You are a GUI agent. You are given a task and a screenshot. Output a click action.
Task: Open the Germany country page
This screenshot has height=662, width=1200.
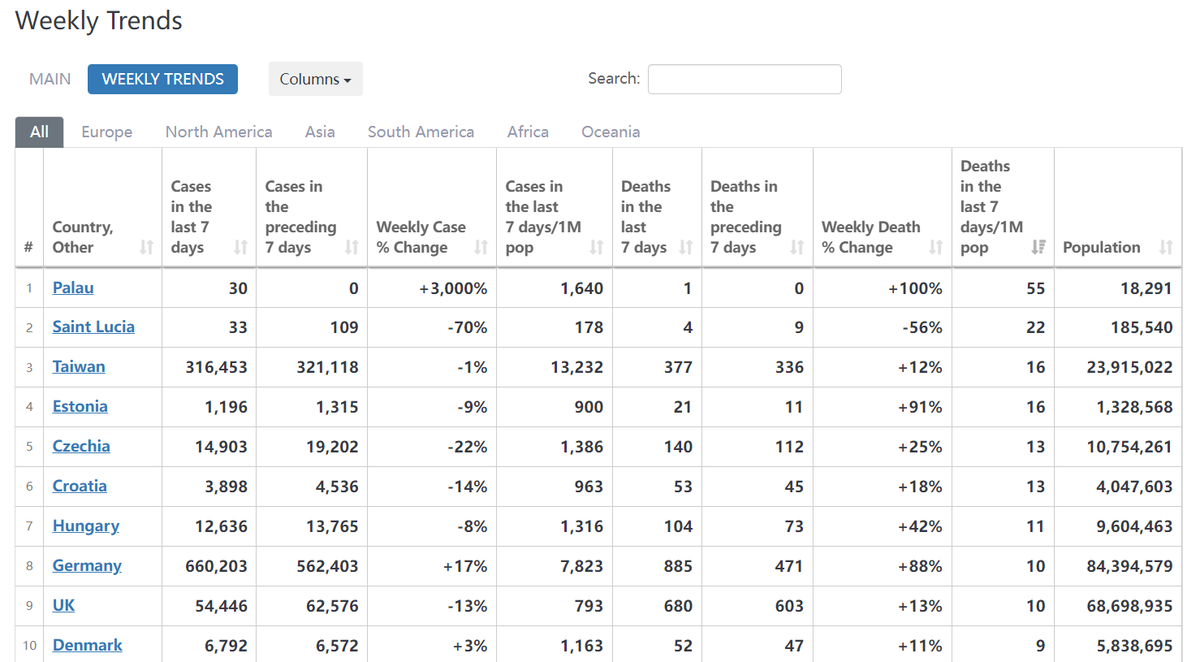(87, 565)
